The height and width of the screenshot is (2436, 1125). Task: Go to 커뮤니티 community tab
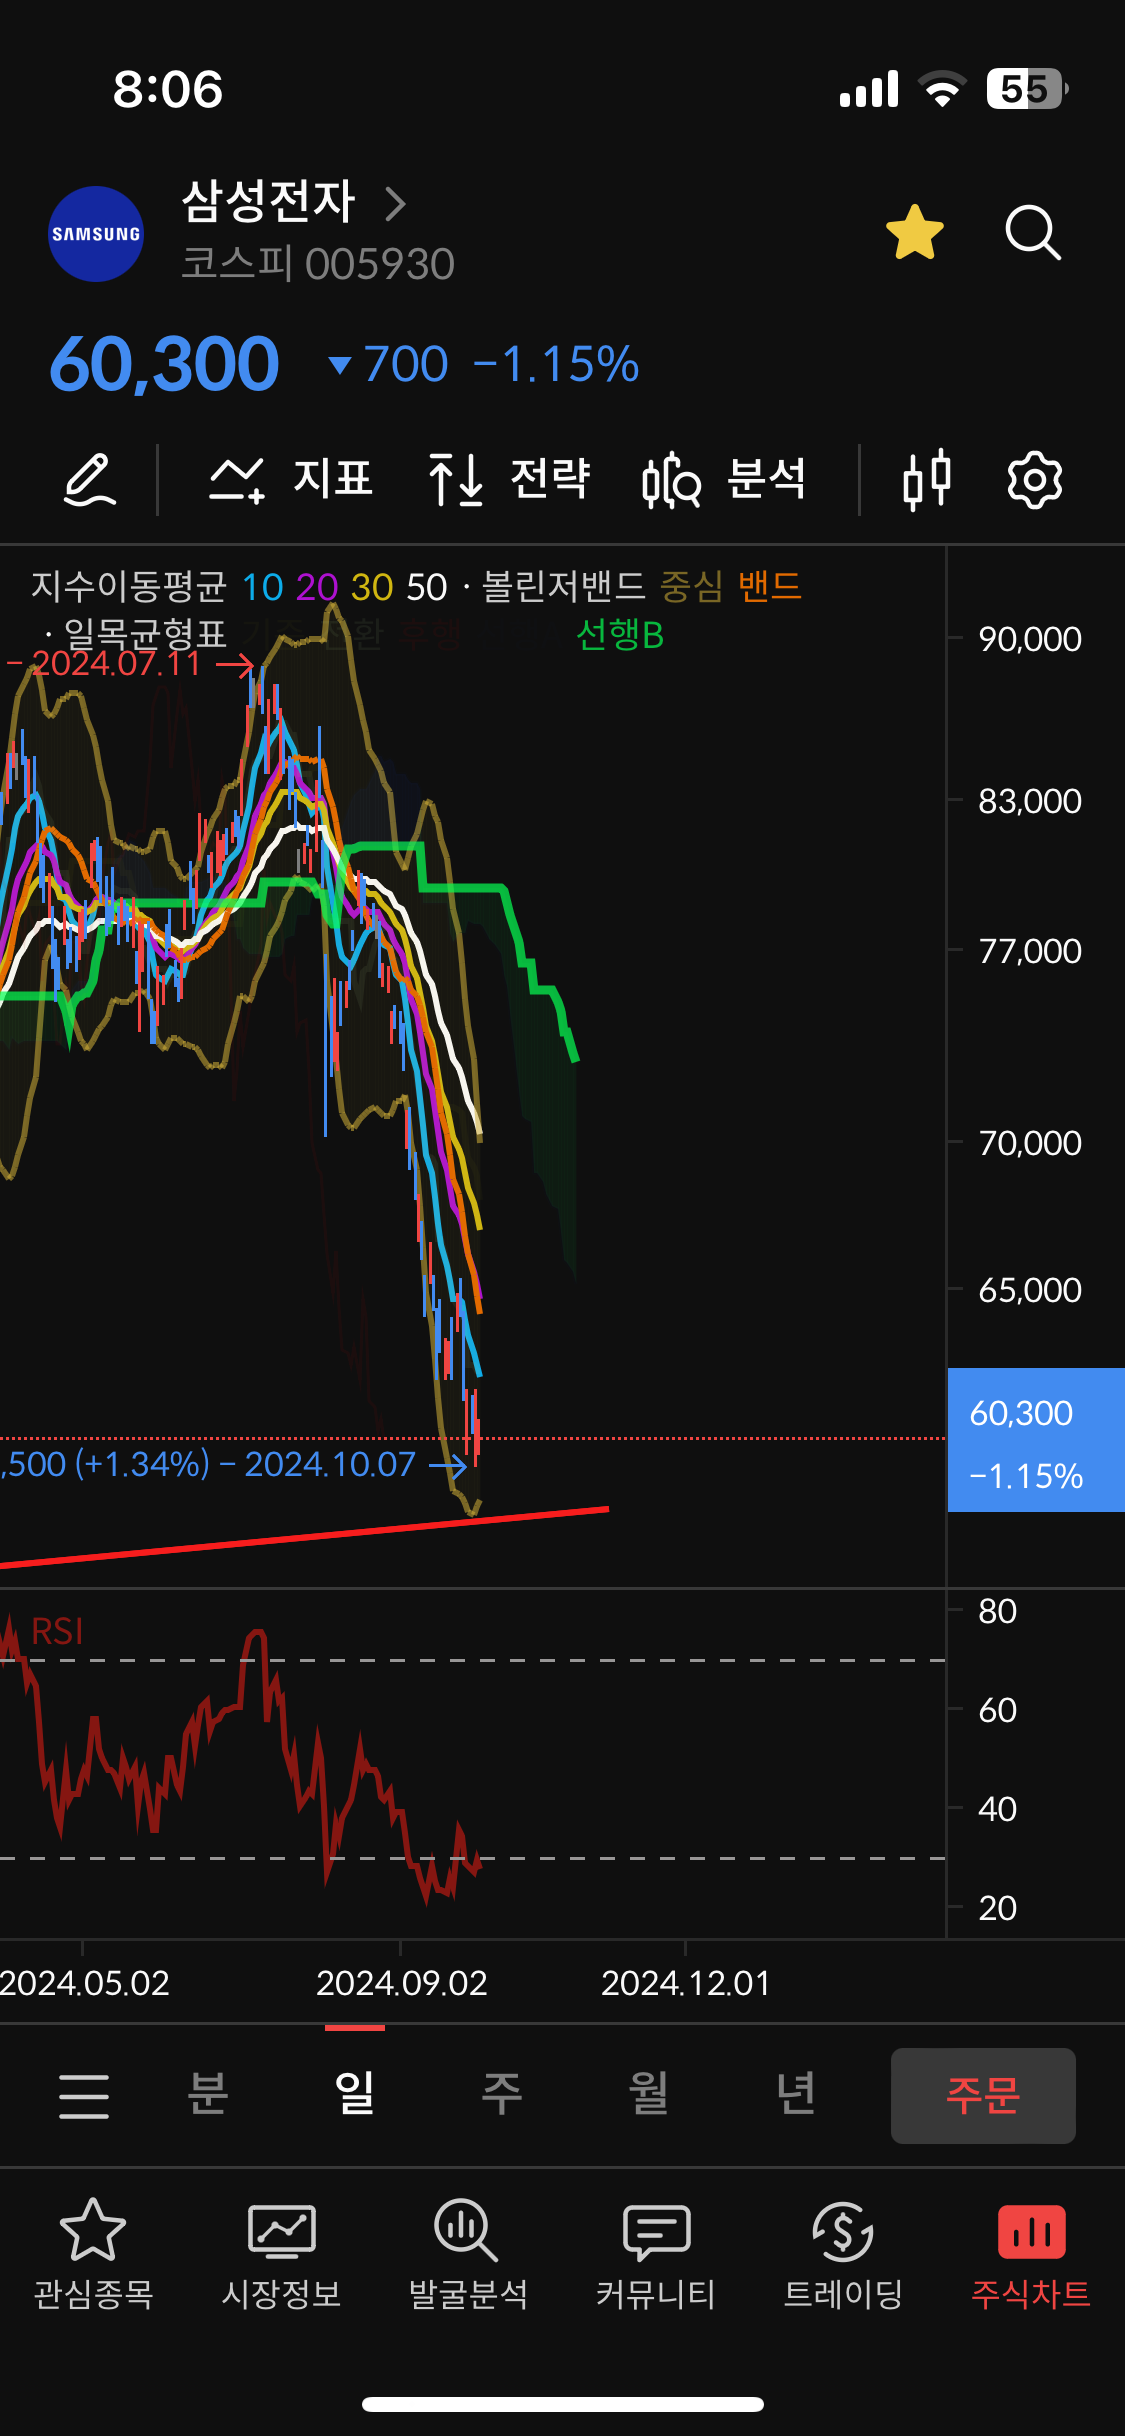tap(656, 2255)
